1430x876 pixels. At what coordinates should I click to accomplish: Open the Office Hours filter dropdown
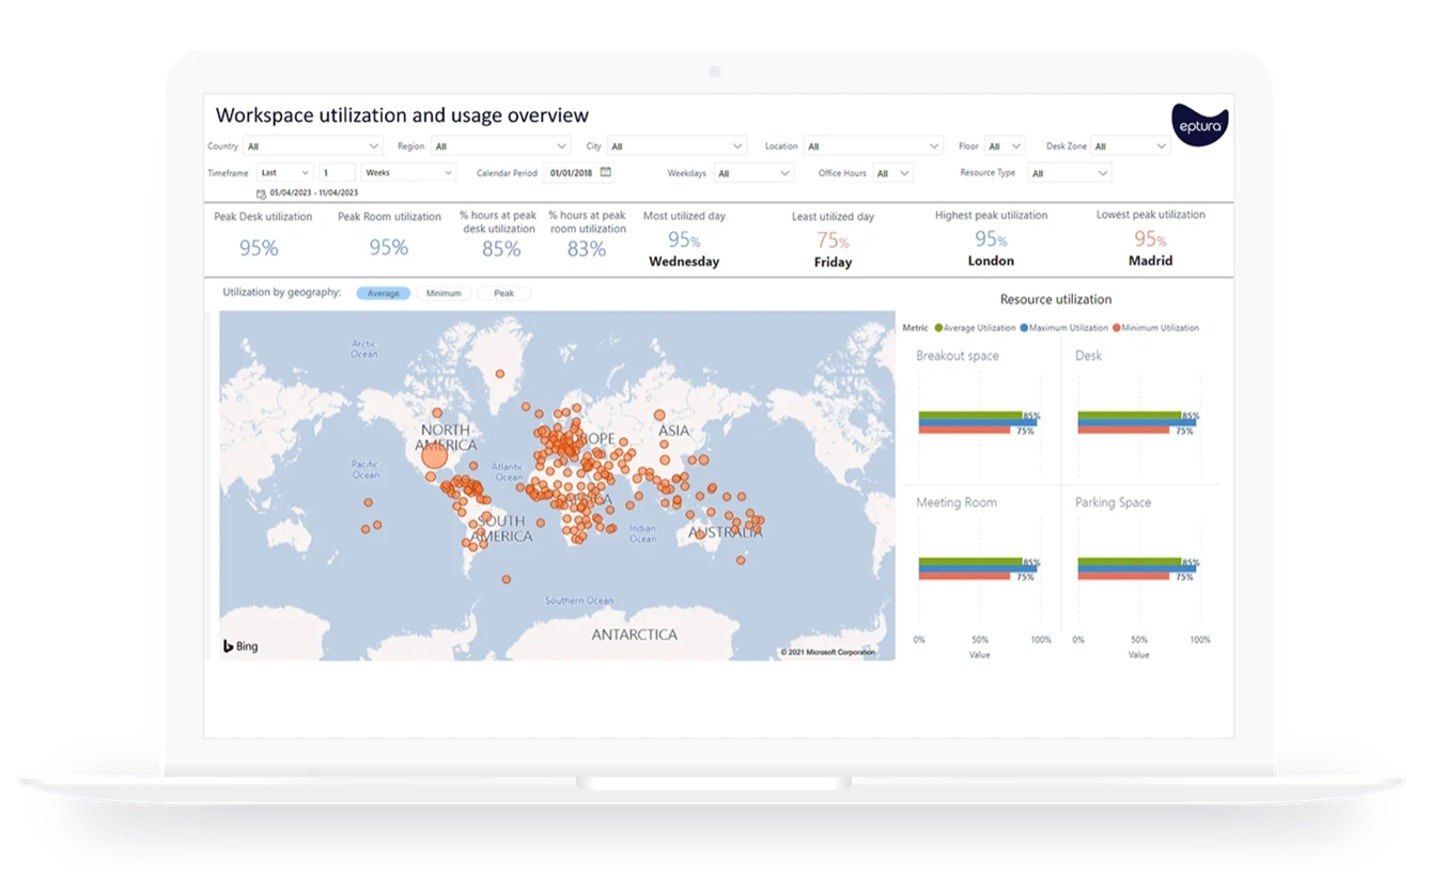(x=893, y=173)
